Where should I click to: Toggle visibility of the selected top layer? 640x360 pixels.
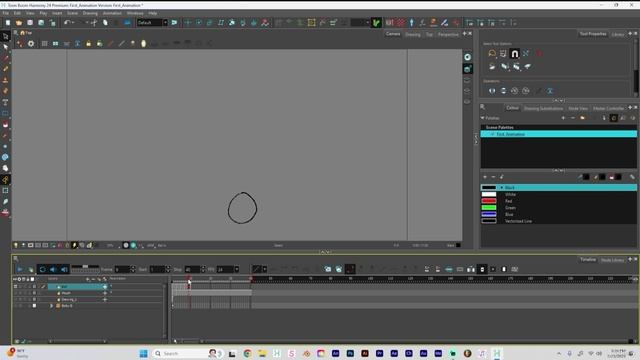pos(15,287)
